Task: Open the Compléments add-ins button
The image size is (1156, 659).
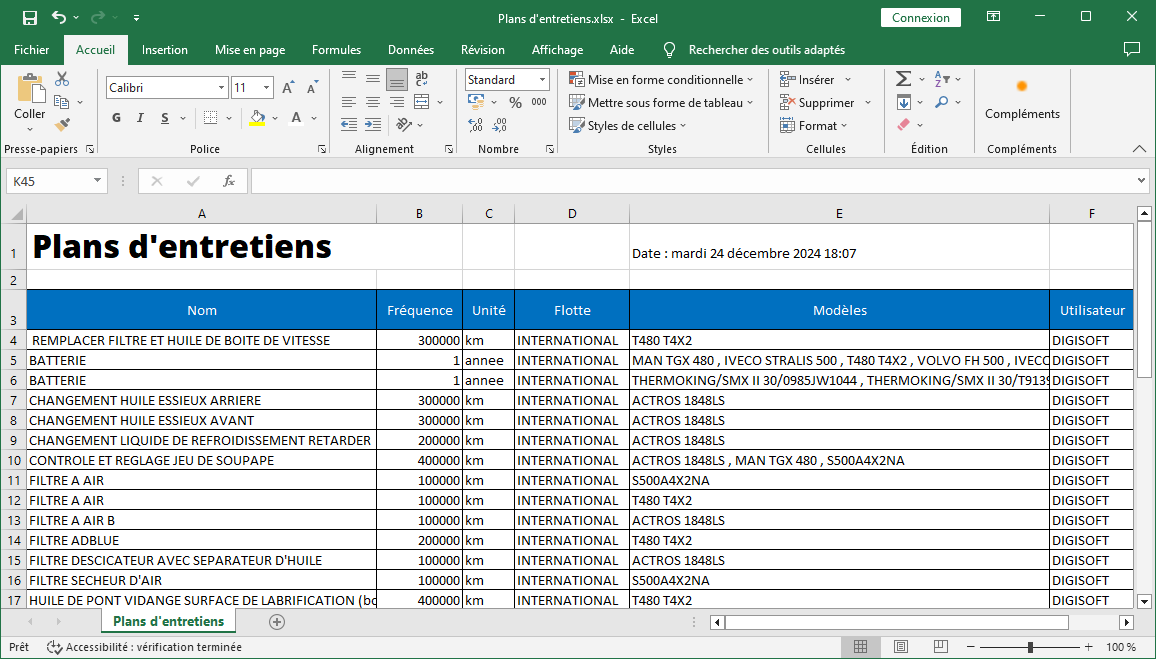Action: click(1022, 100)
